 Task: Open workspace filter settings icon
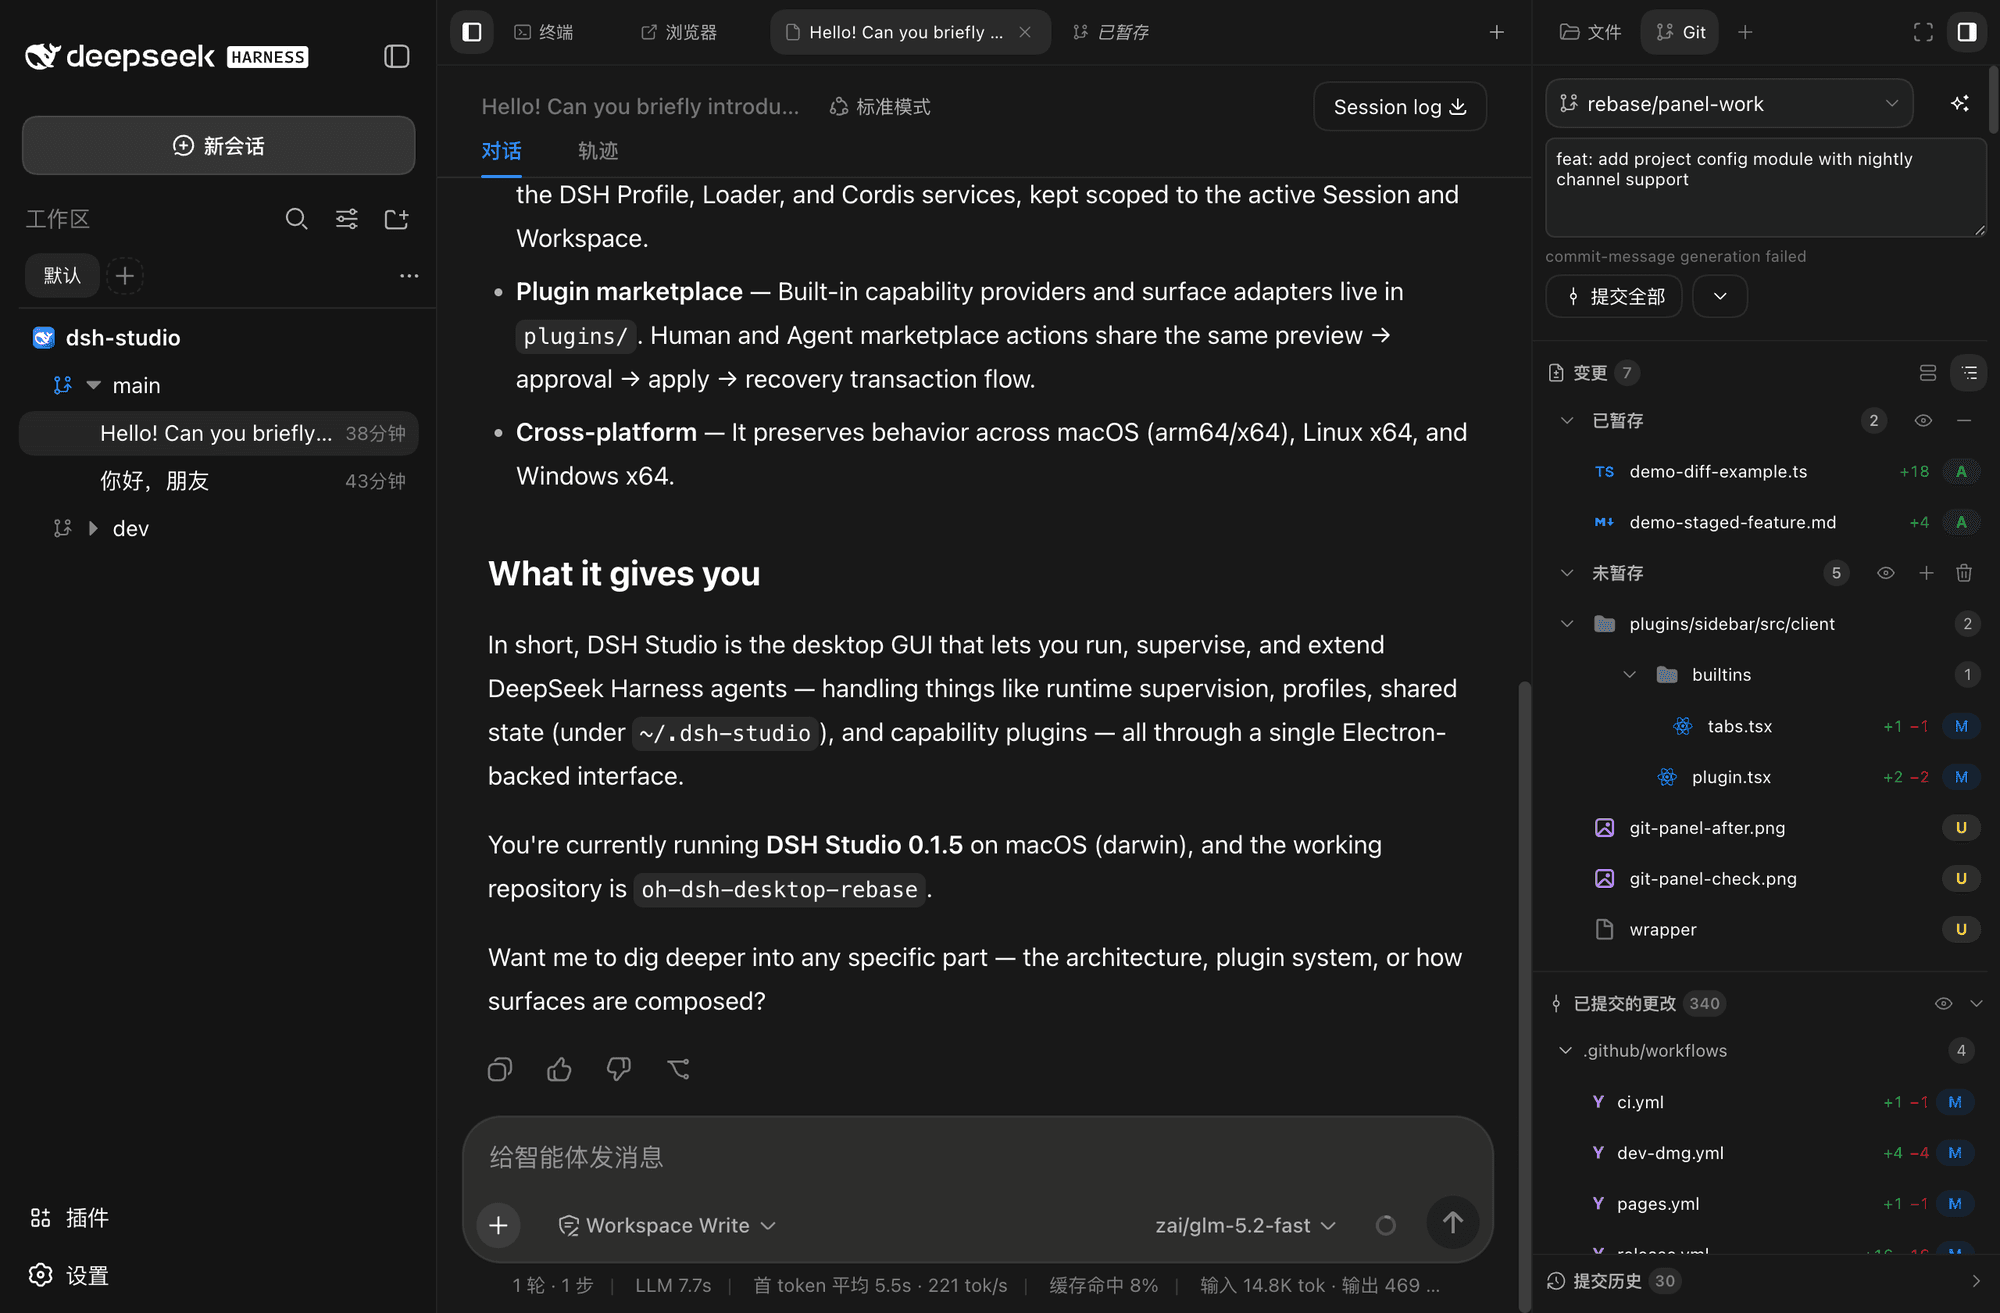point(347,219)
